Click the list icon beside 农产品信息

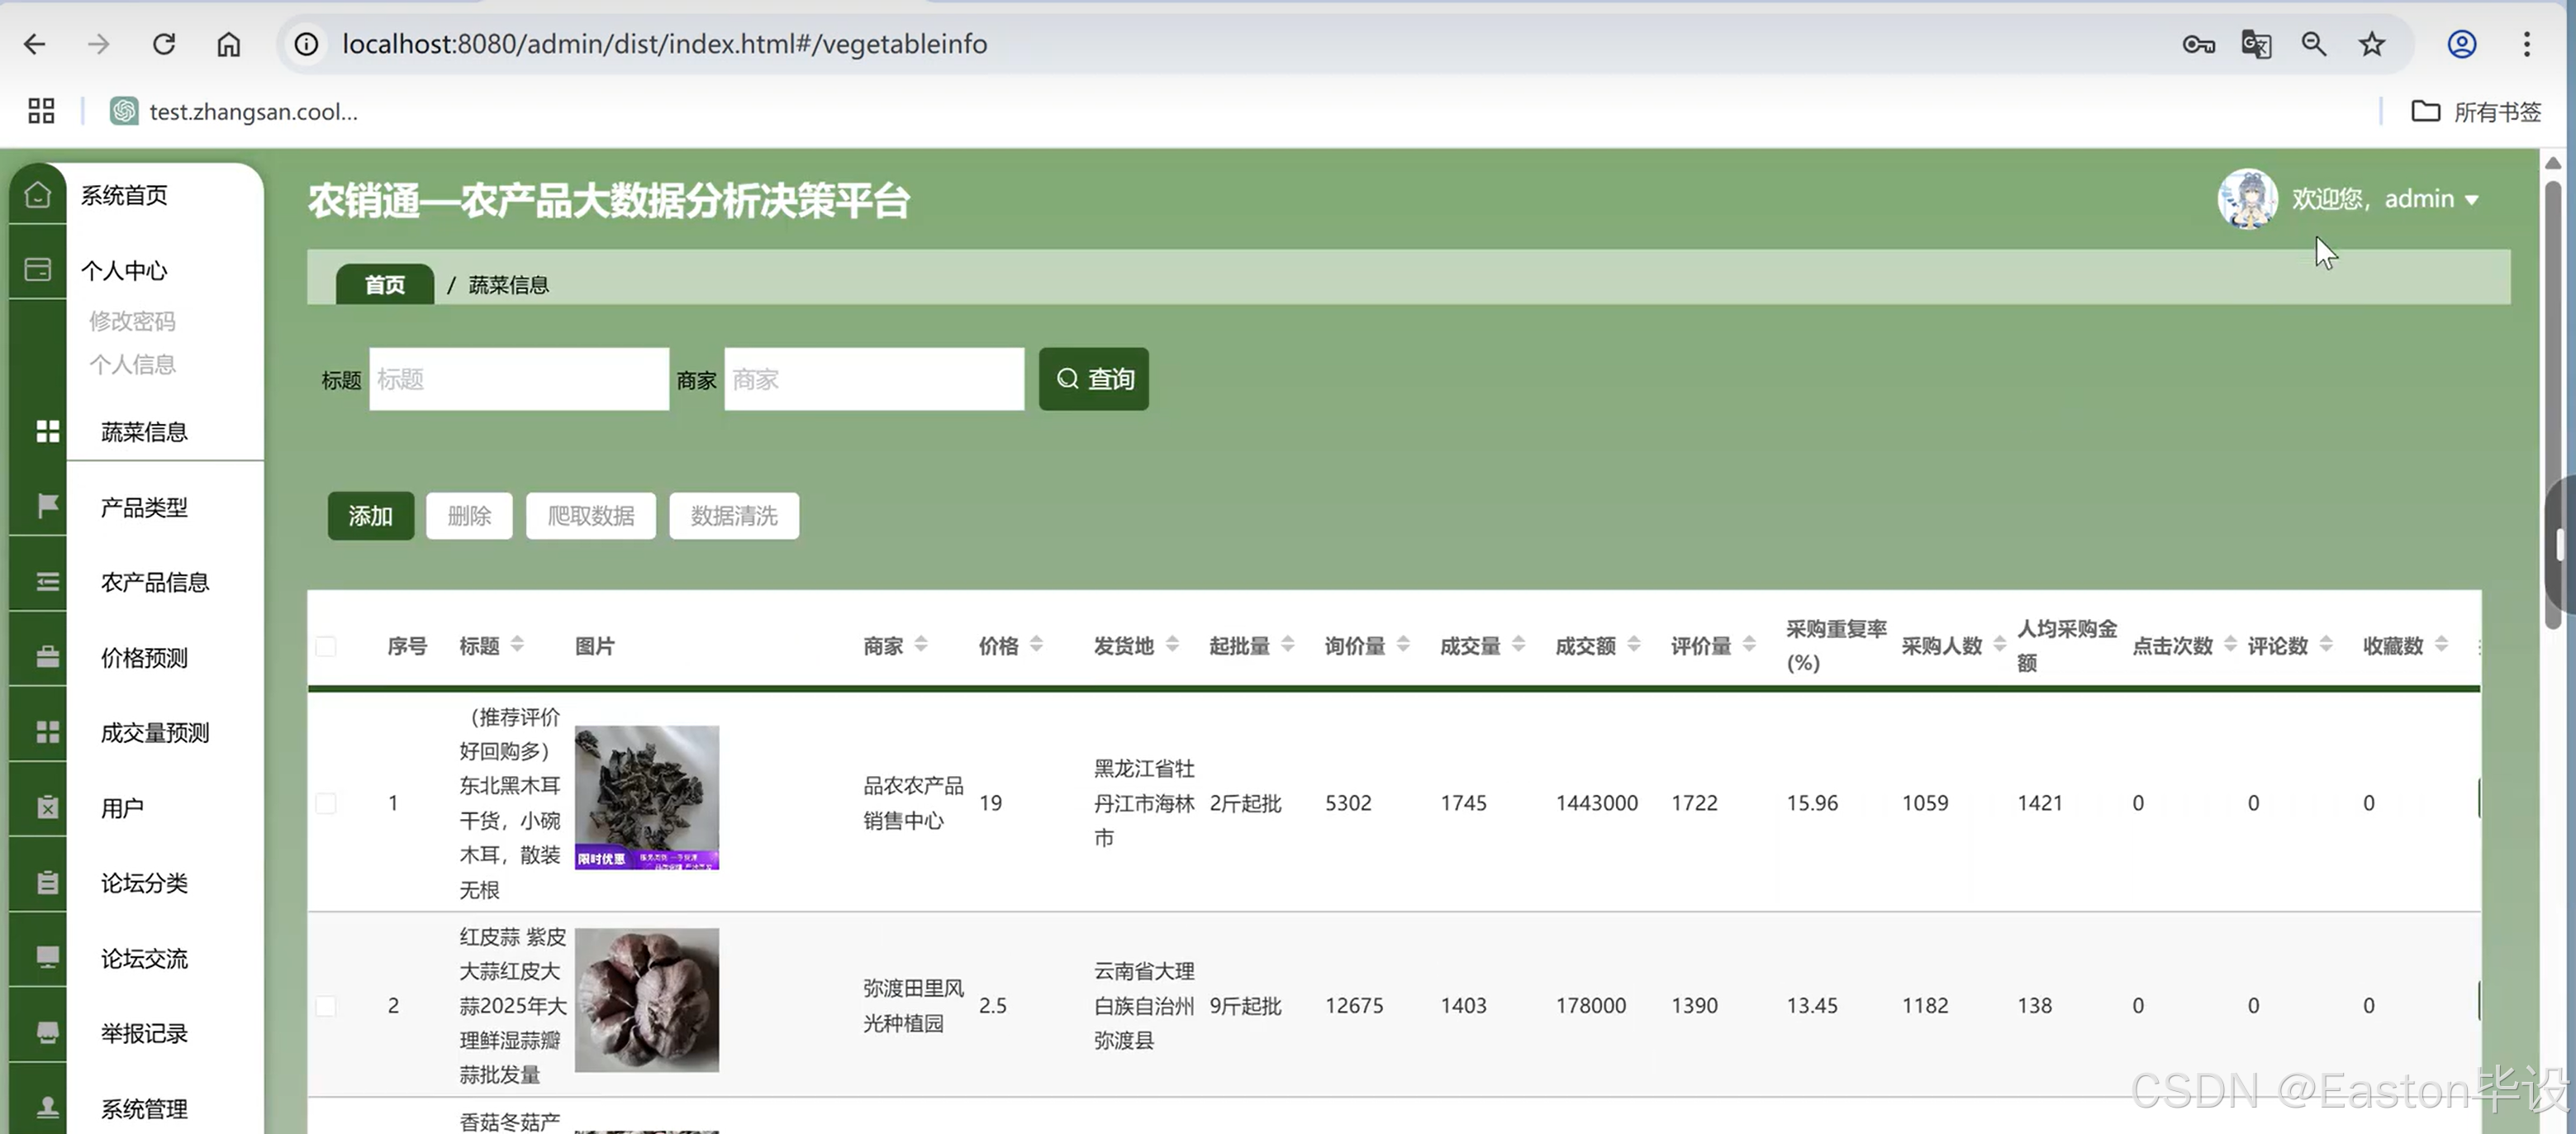[47, 582]
